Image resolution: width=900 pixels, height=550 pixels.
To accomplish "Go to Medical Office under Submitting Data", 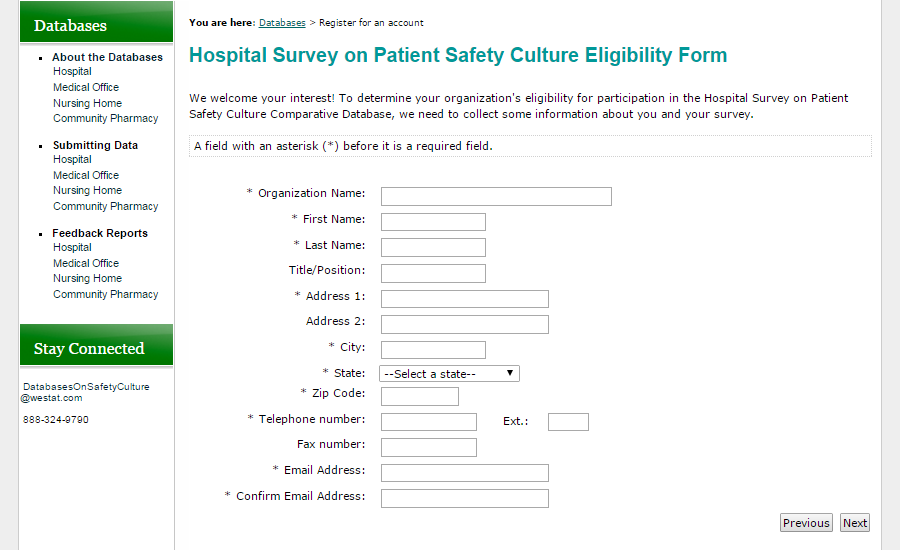I will (x=86, y=175).
